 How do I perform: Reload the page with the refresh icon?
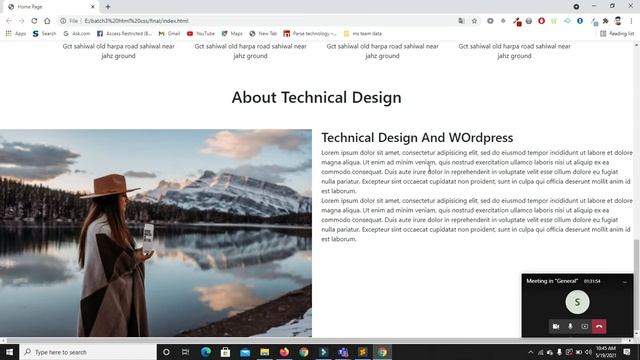click(34, 21)
